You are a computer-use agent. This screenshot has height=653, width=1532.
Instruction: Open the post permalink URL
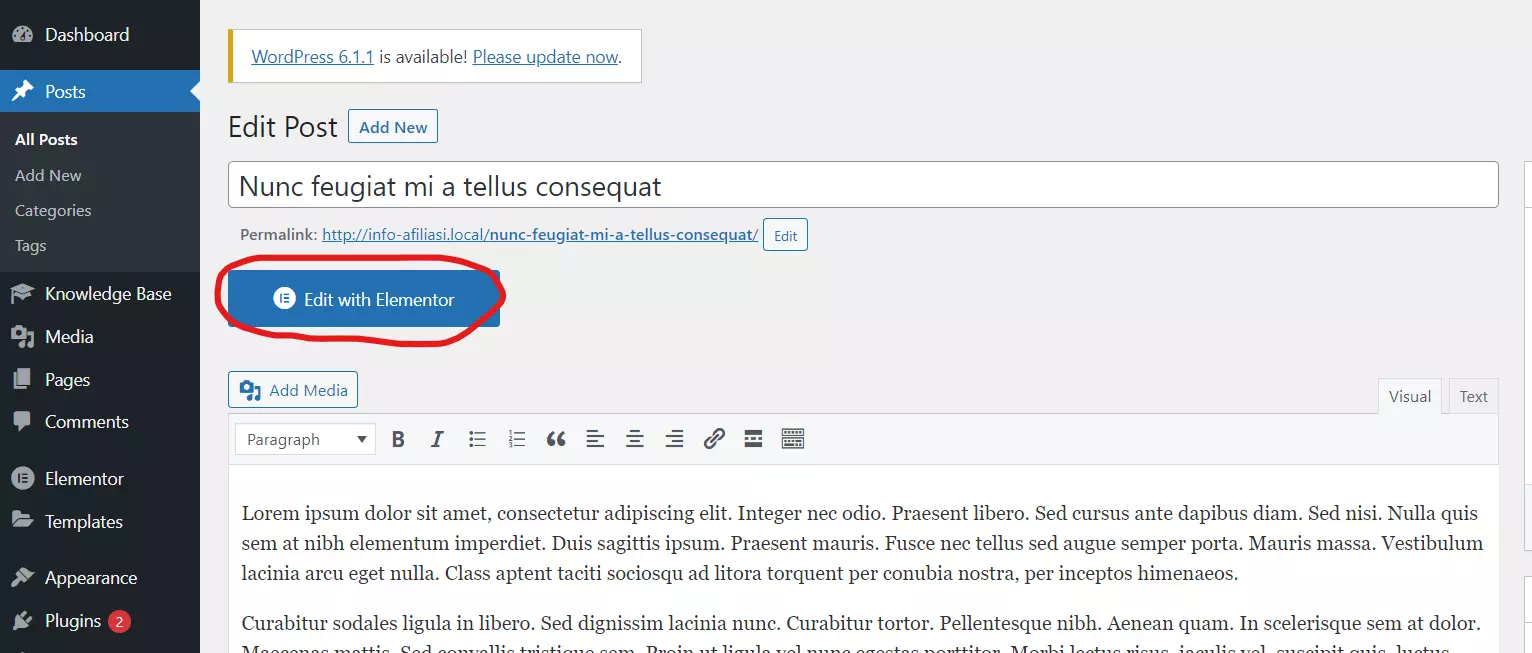point(540,235)
